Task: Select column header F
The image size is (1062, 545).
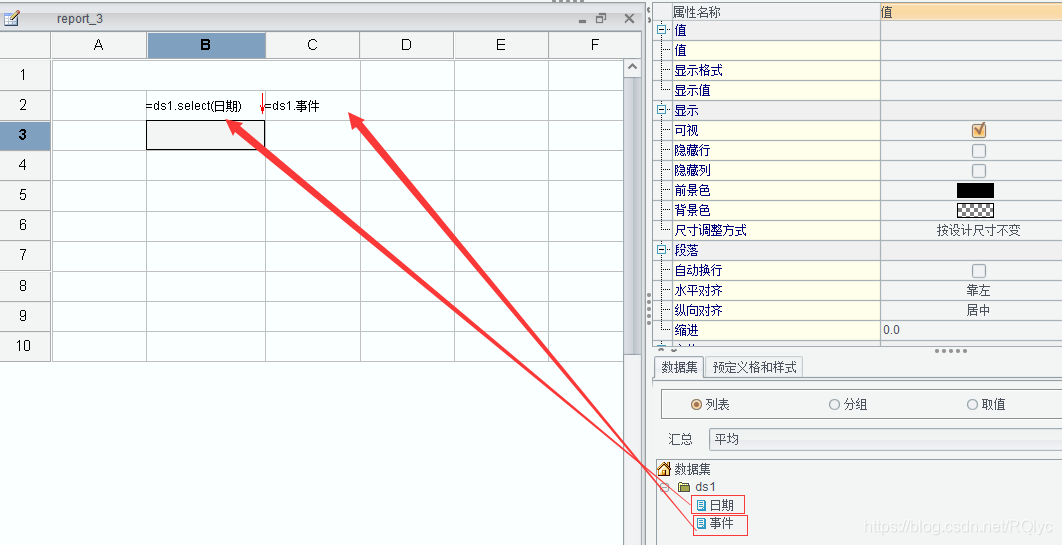Action: (594, 45)
